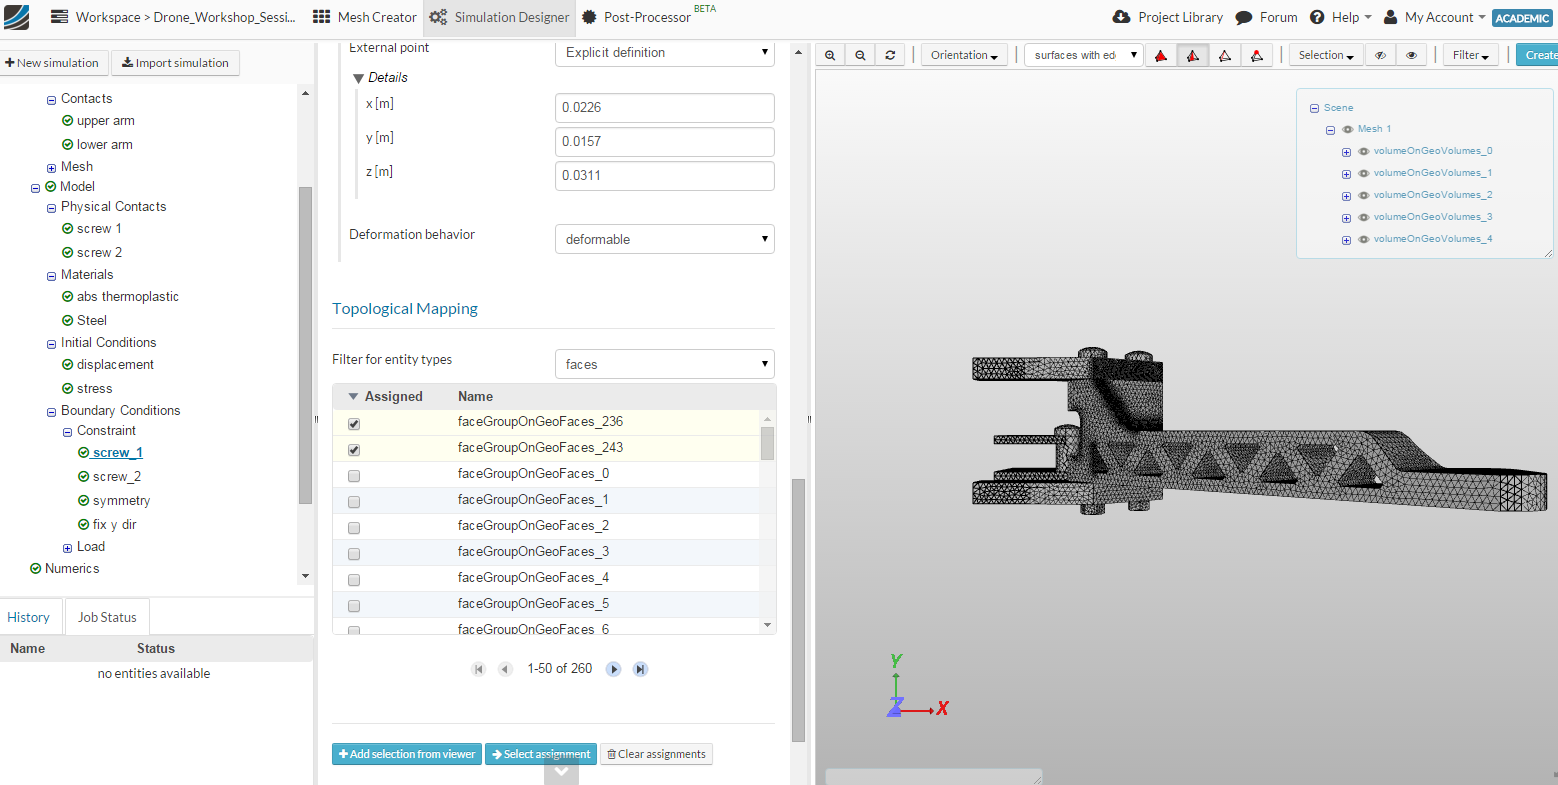The height and width of the screenshot is (785, 1558).
Task: Activate volume picking tetrahedron icon
Action: tap(1161, 56)
